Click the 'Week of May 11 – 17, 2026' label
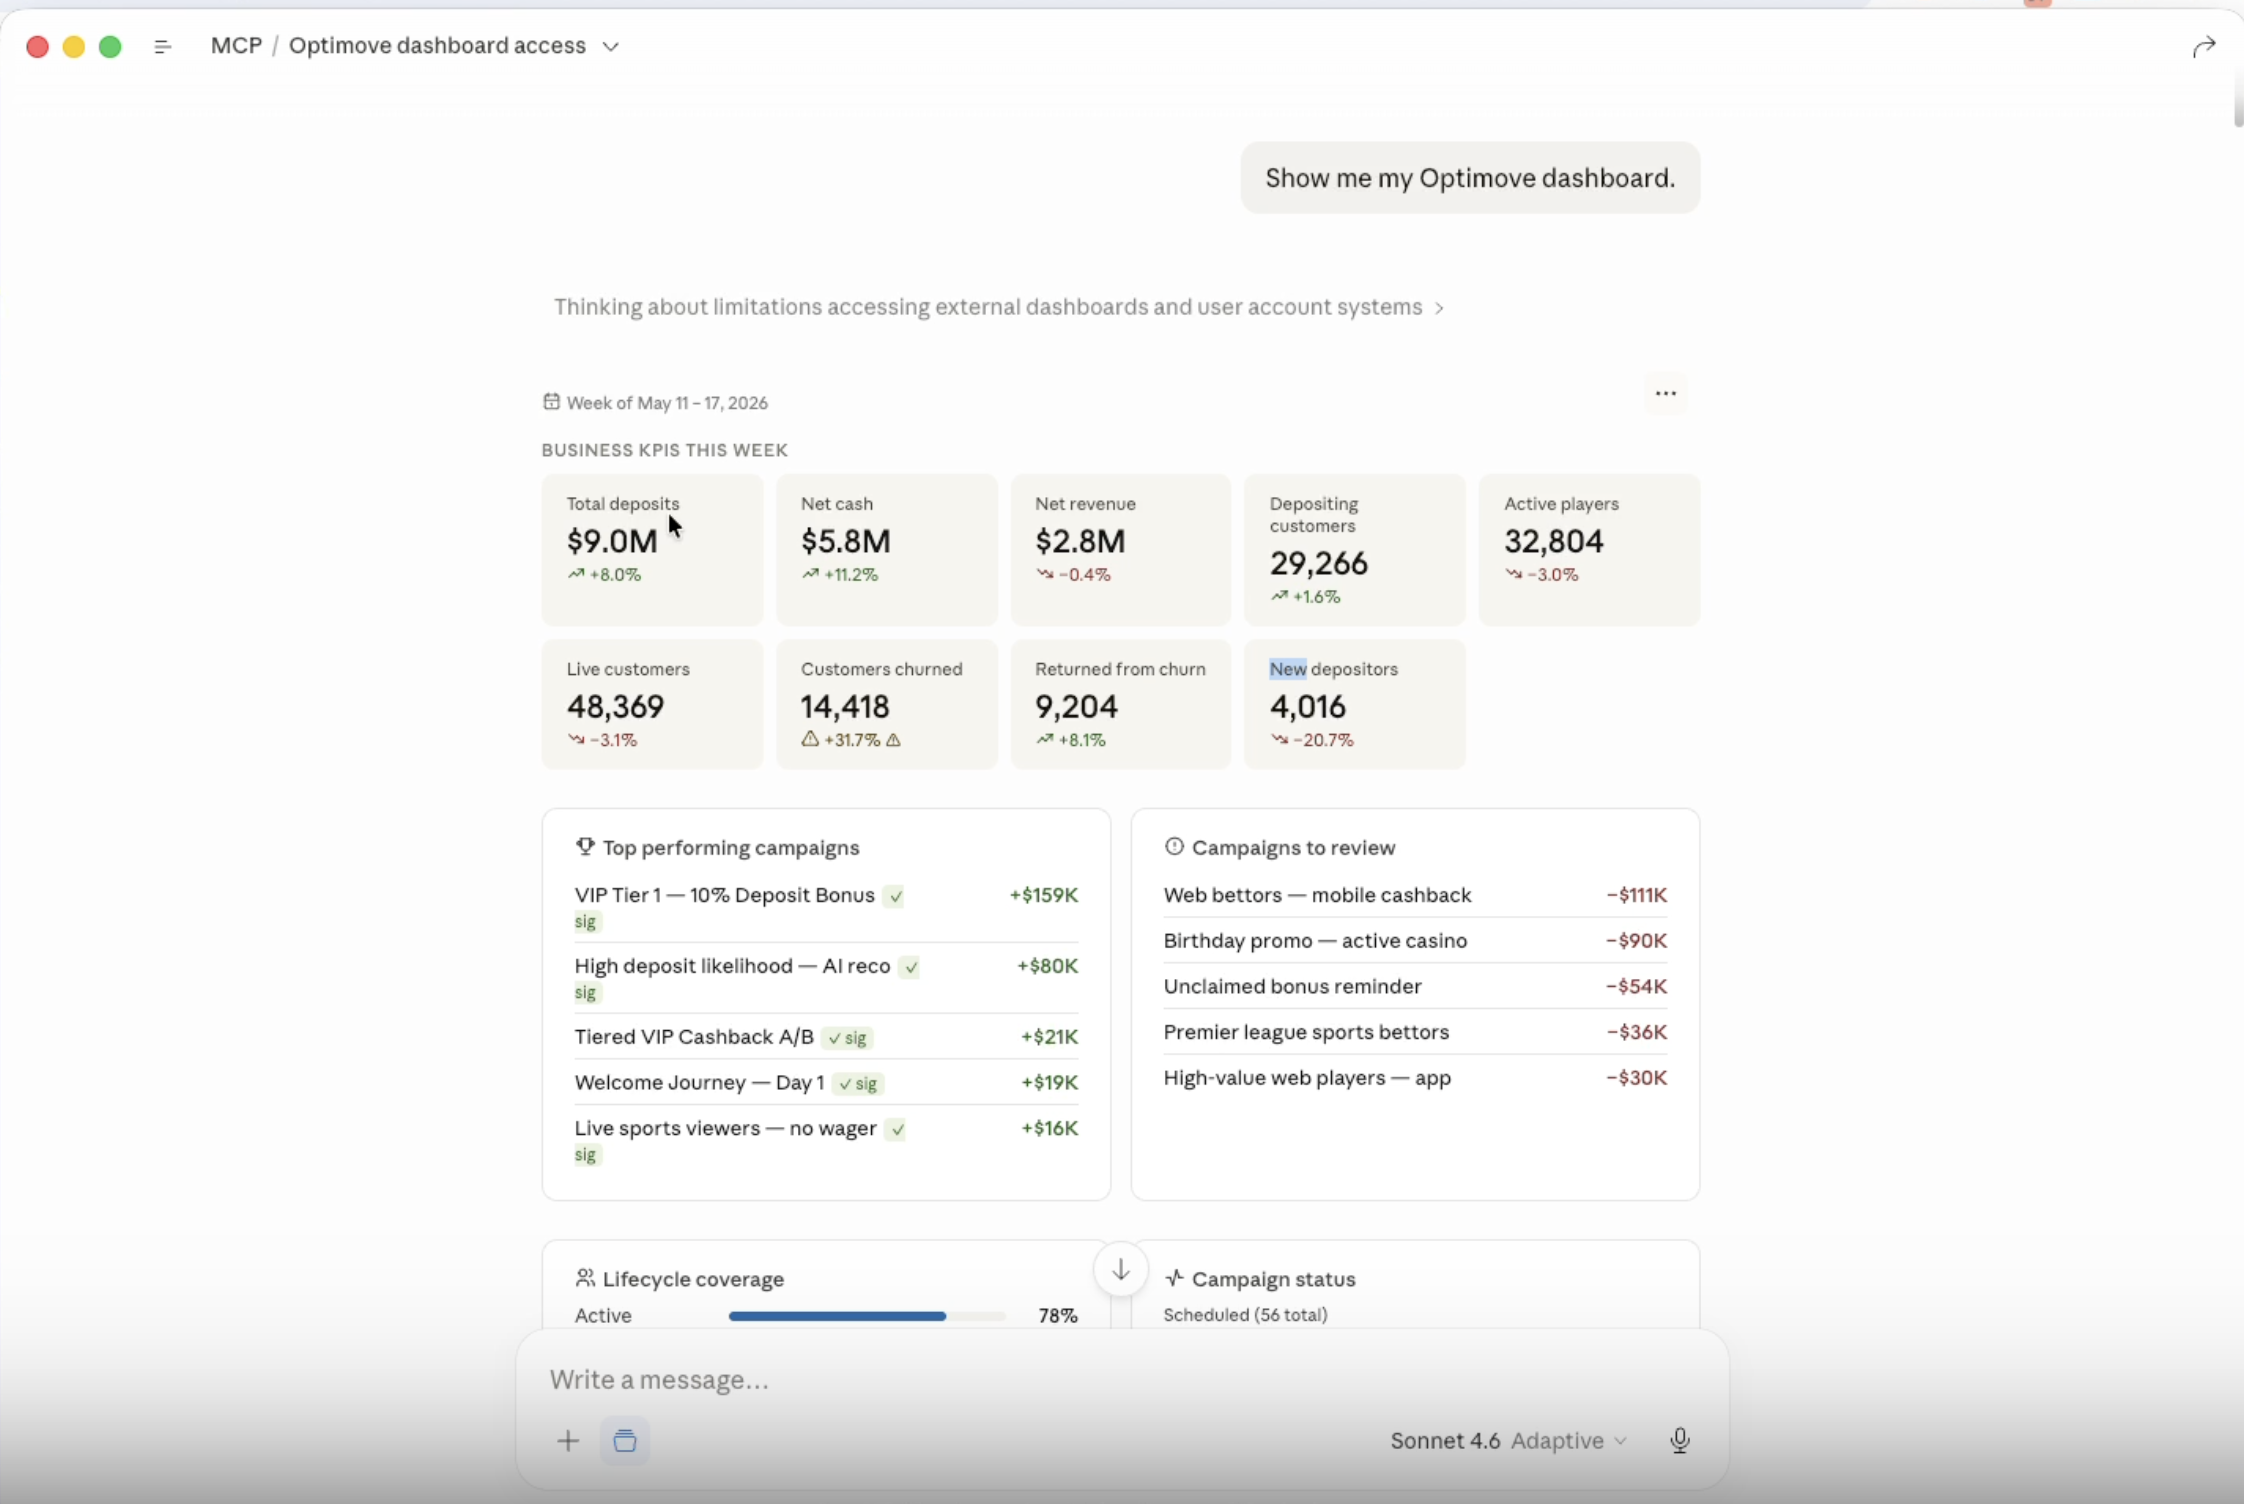This screenshot has height=1504, width=2244. tap(667, 403)
